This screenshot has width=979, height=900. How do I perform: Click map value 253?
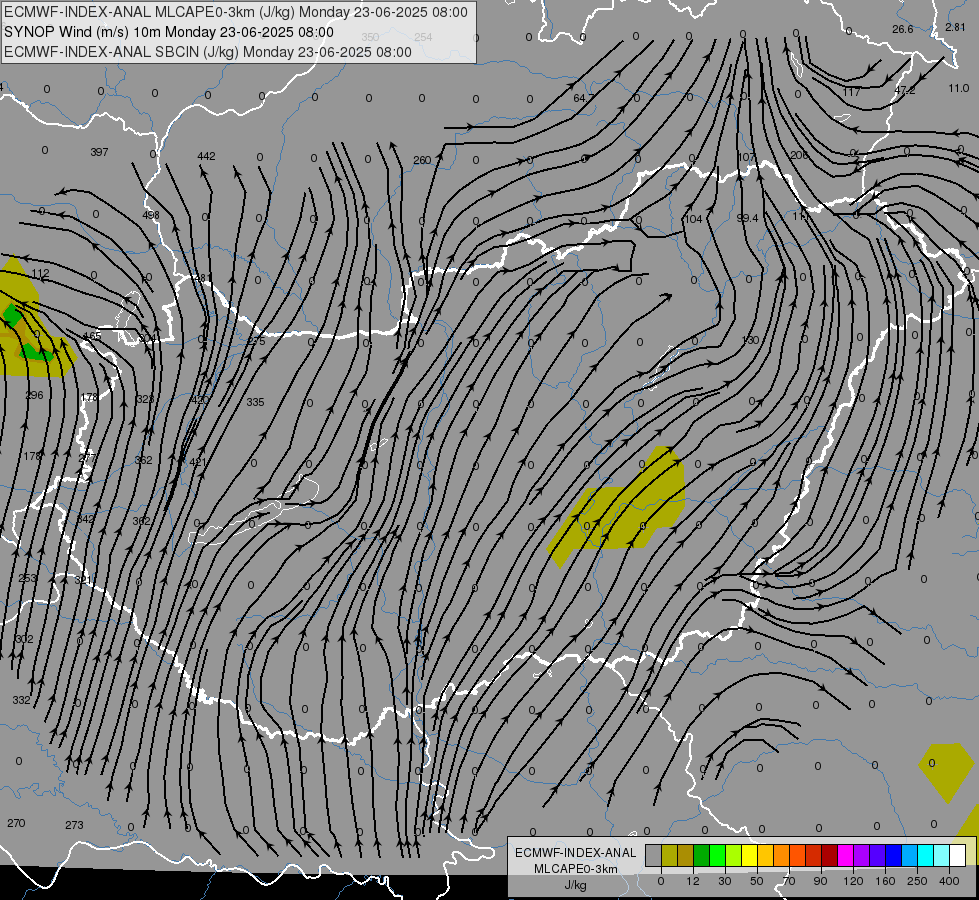click(x=27, y=578)
